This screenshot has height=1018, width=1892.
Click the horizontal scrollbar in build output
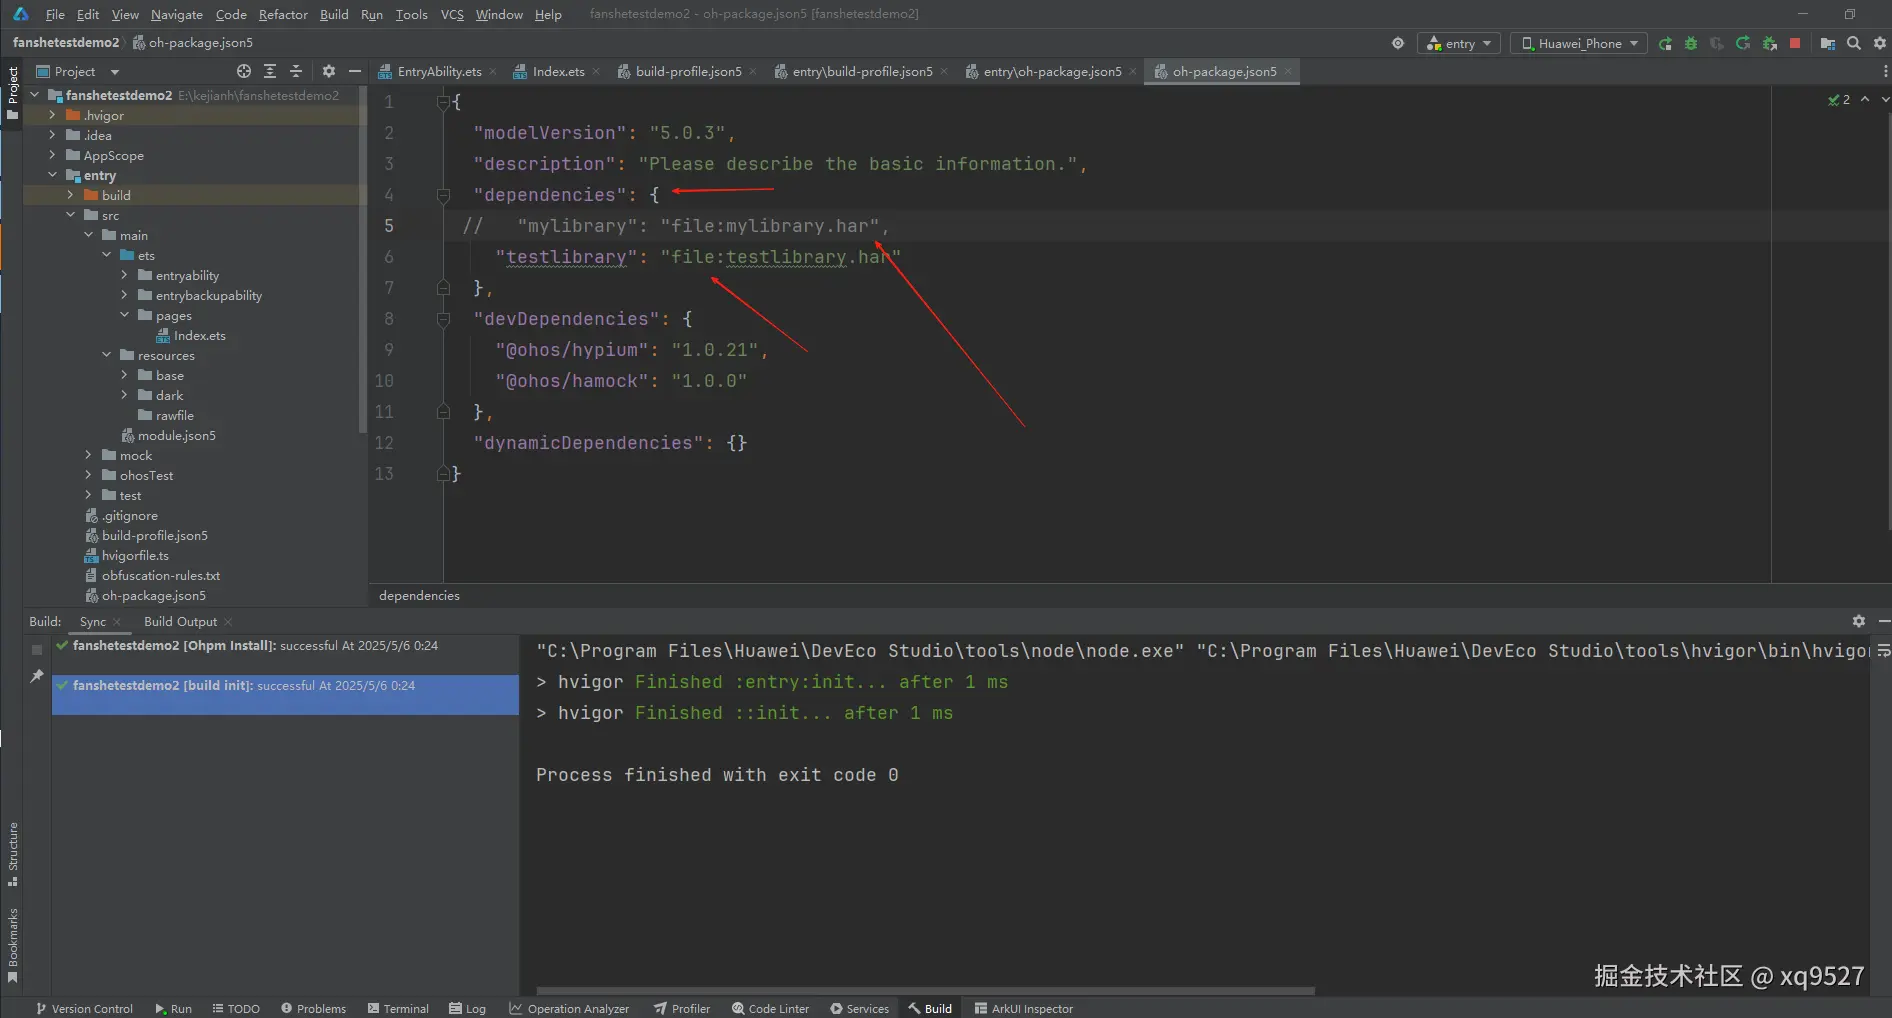(x=925, y=991)
